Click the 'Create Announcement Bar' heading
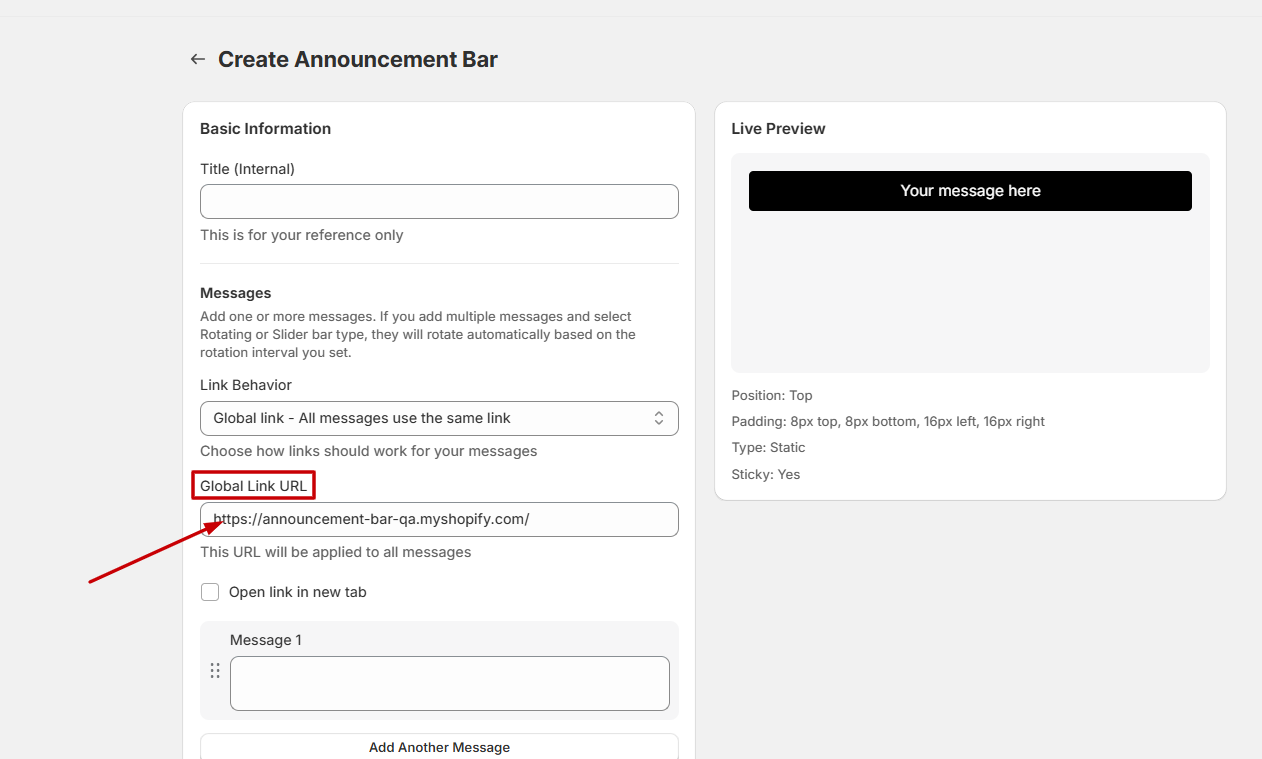 pyautogui.click(x=358, y=59)
